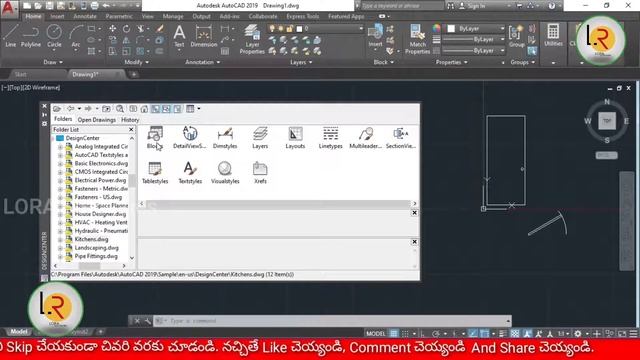Open the History tab in DesignCenter

(130, 120)
